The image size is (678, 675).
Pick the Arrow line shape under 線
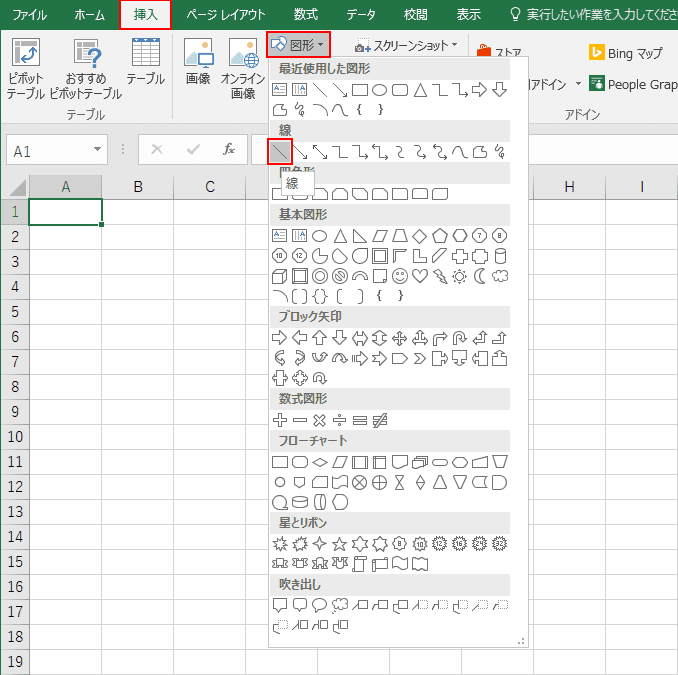(300, 152)
